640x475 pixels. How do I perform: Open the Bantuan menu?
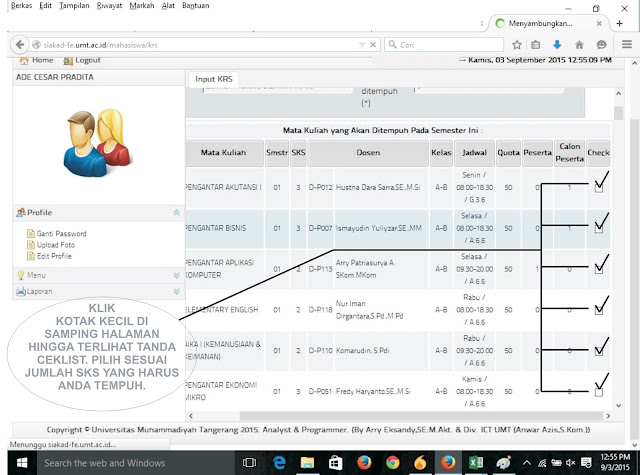tap(196, 6)
